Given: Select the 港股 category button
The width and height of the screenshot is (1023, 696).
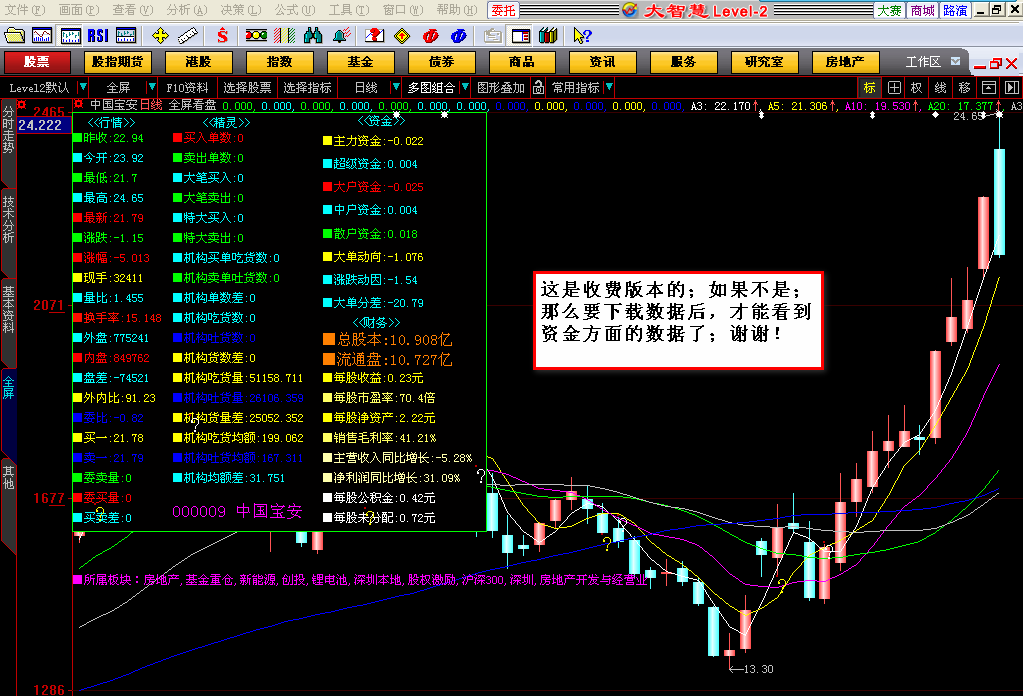Looking at the screenshot, I should click(x=198, y=62).
